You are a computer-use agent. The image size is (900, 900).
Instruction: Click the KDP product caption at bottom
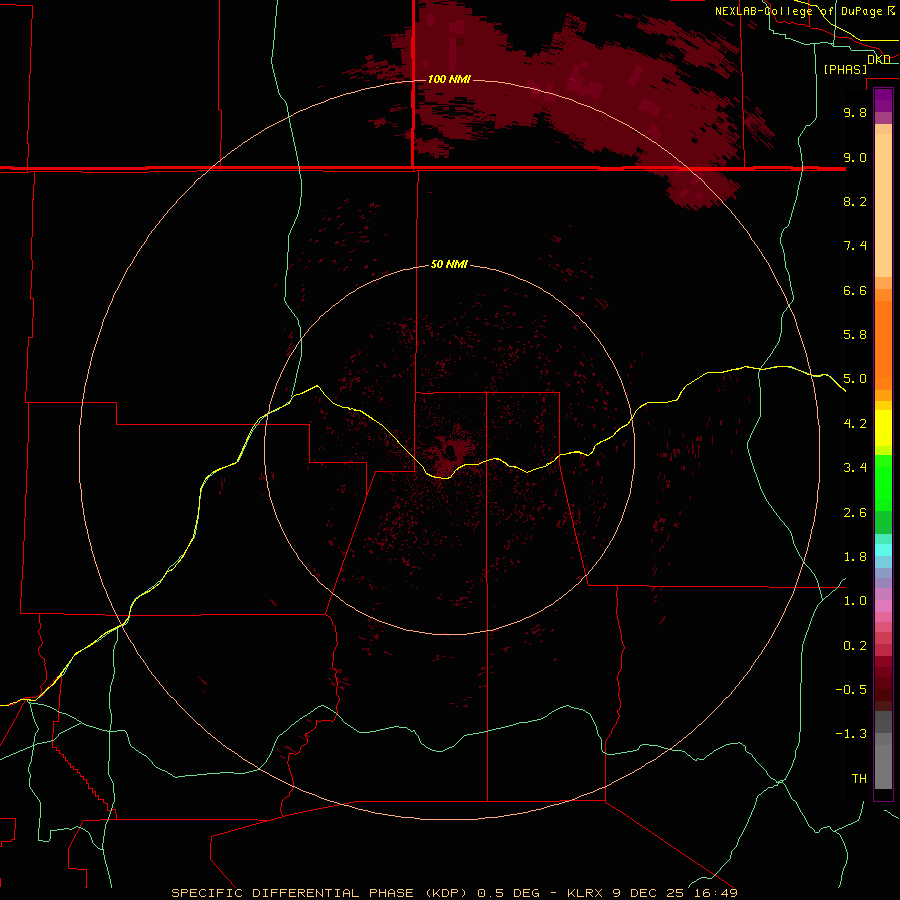pyautogui.click(x=454, y=893)
